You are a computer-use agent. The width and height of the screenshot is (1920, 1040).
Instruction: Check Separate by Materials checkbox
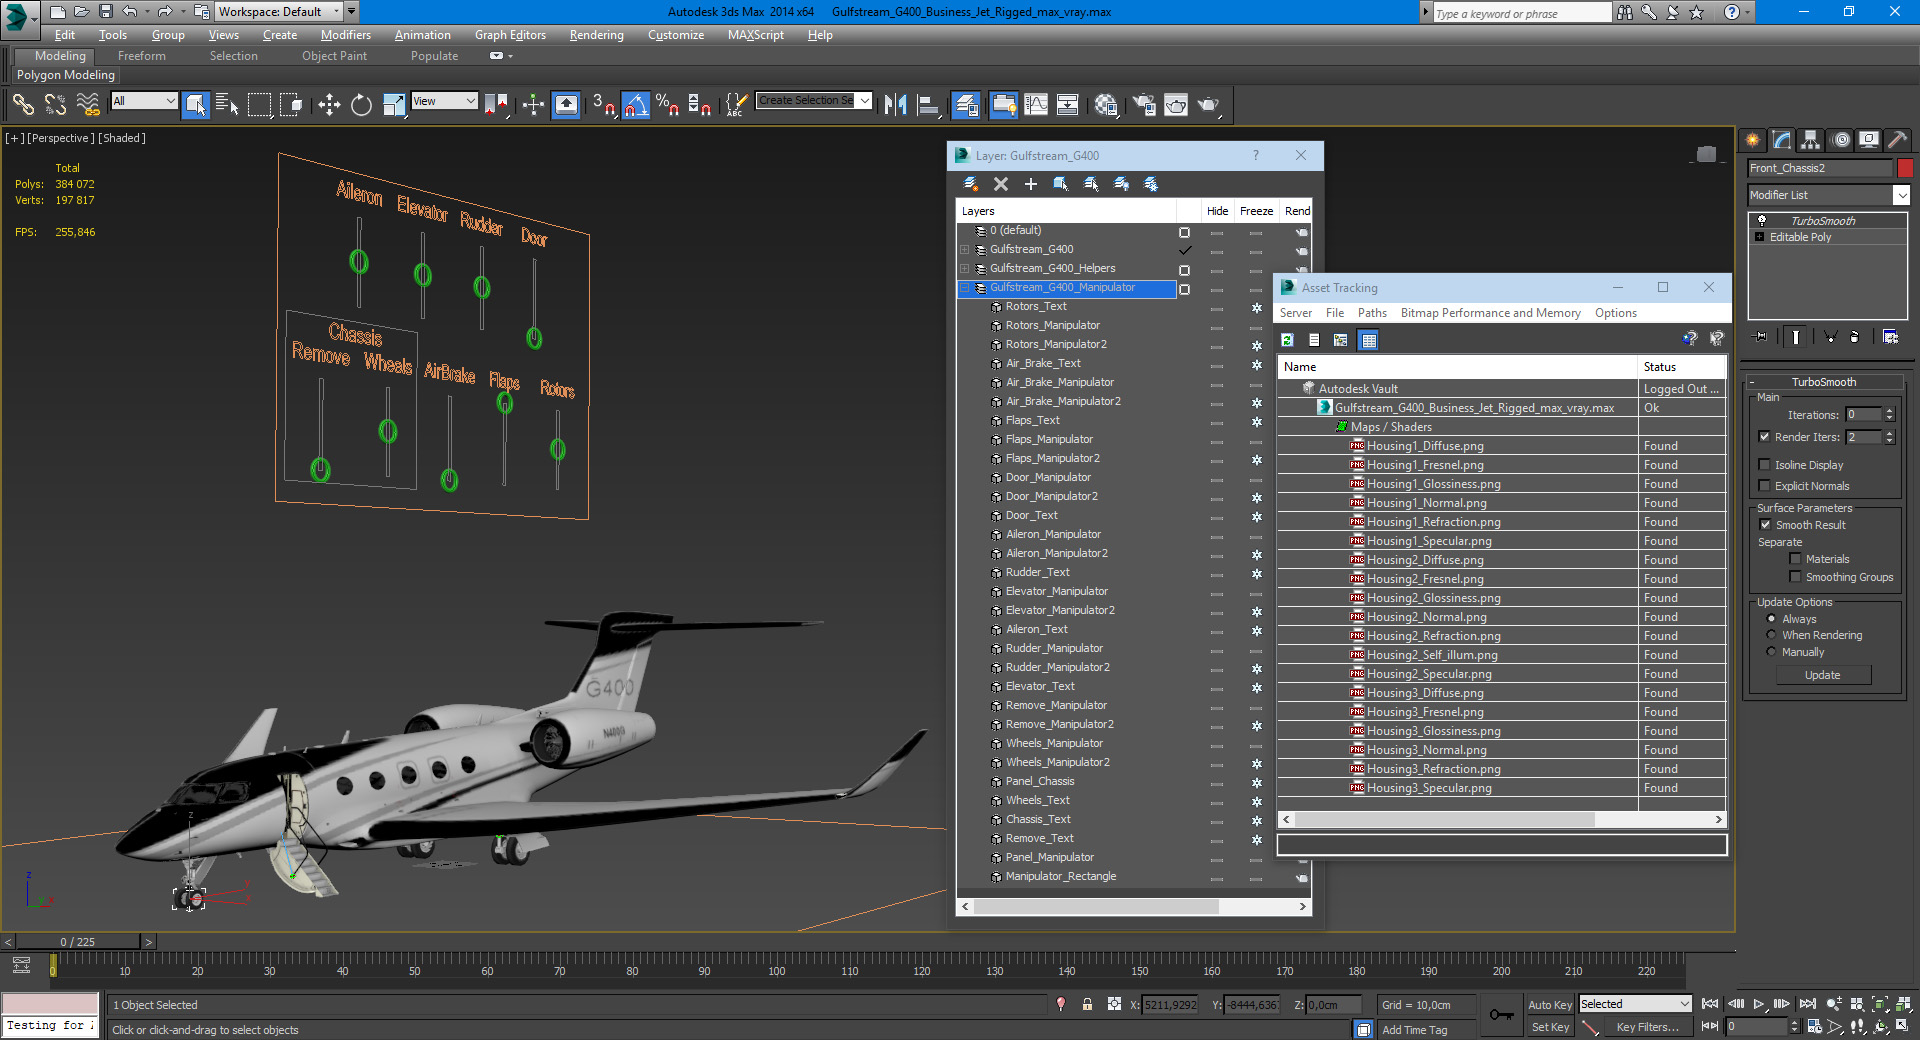tap(1795, 558)
